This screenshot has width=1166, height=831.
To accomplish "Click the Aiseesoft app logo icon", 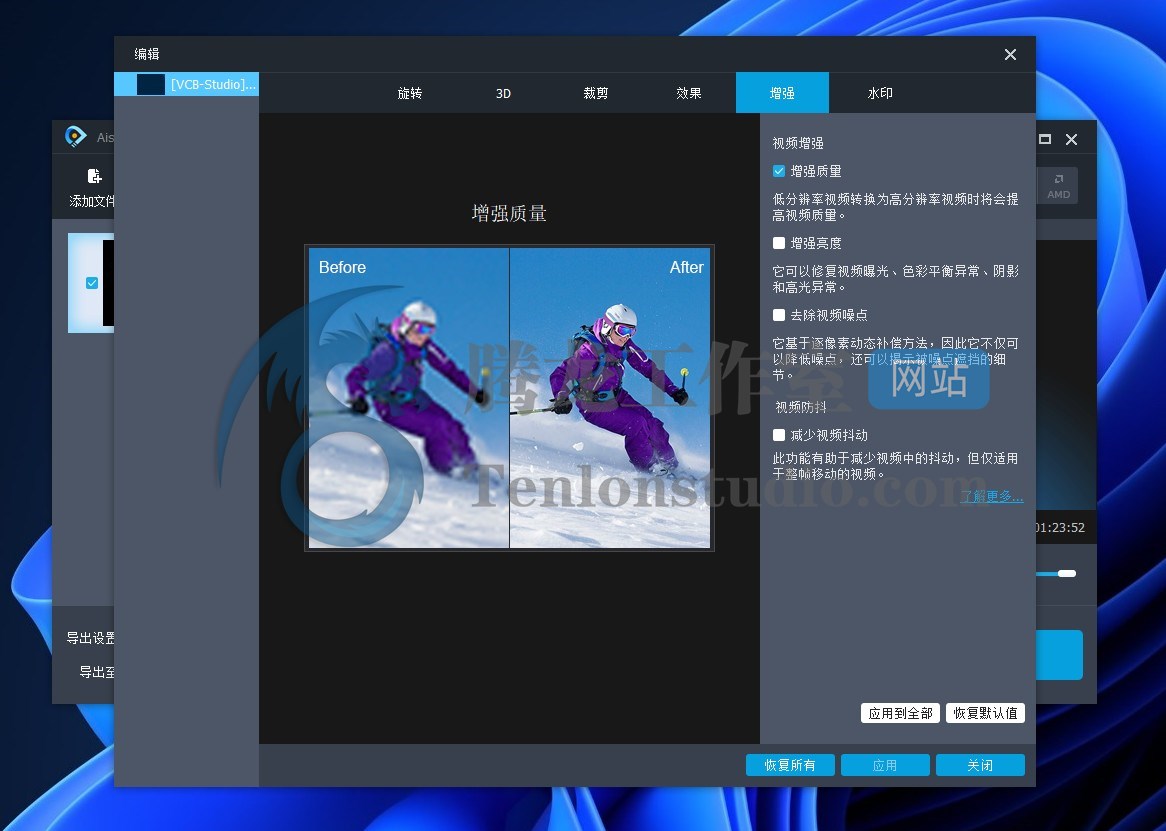I will [x=75, y=137].
